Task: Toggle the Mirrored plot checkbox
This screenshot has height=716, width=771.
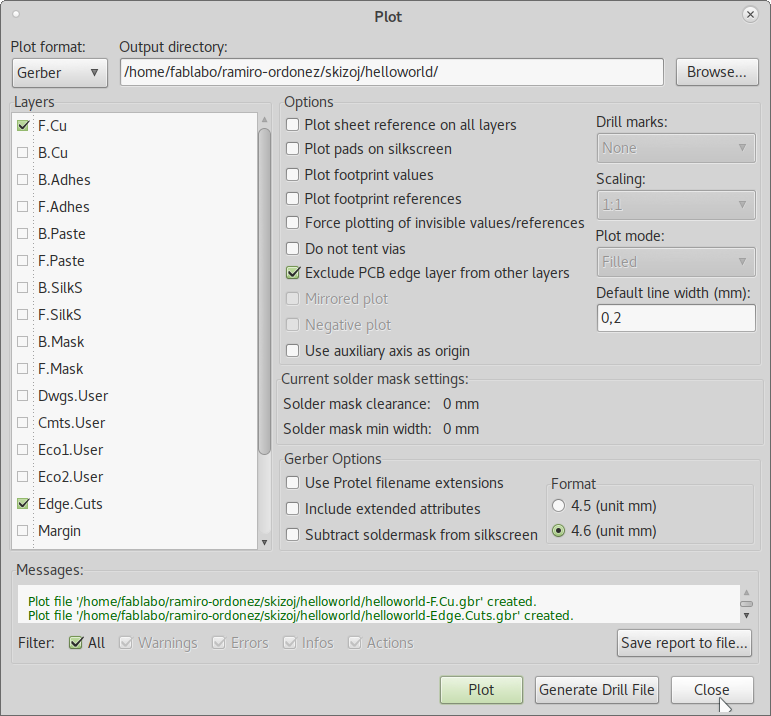Action: (293, 298)
